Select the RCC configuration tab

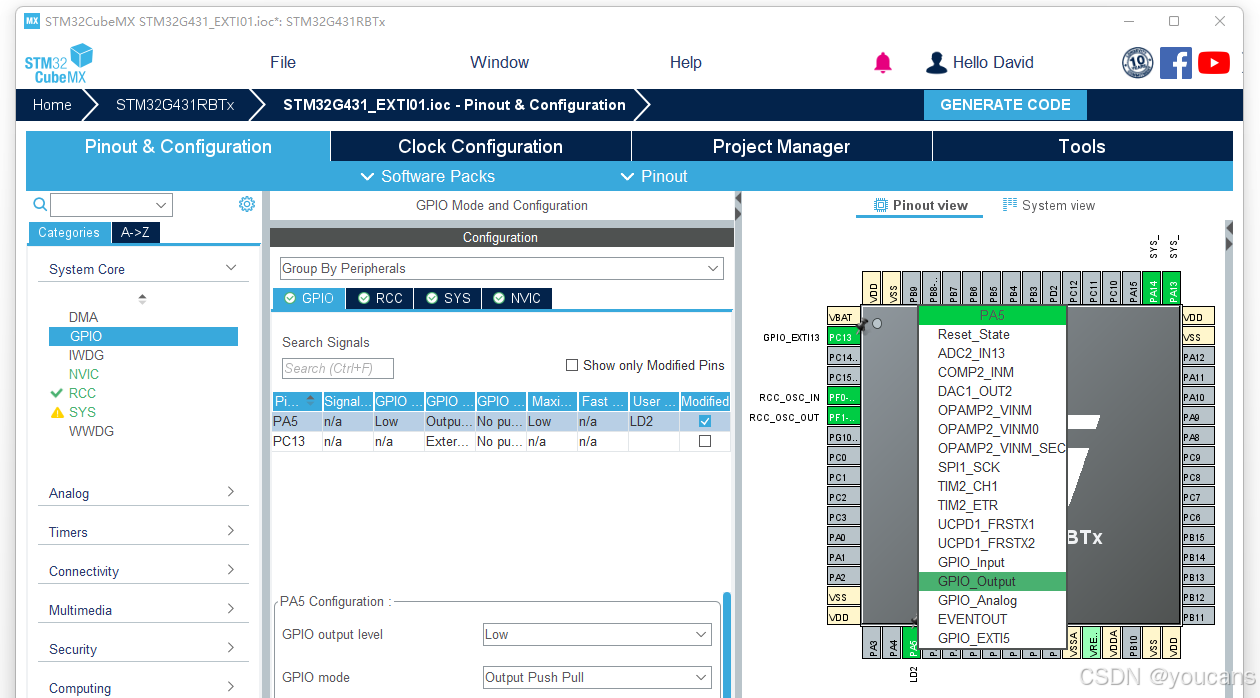380,298
